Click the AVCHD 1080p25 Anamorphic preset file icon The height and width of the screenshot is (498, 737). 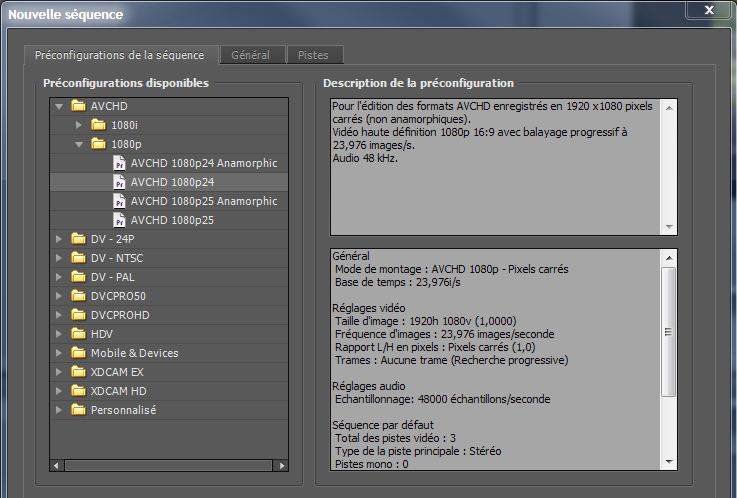click(x=119, y=201)
